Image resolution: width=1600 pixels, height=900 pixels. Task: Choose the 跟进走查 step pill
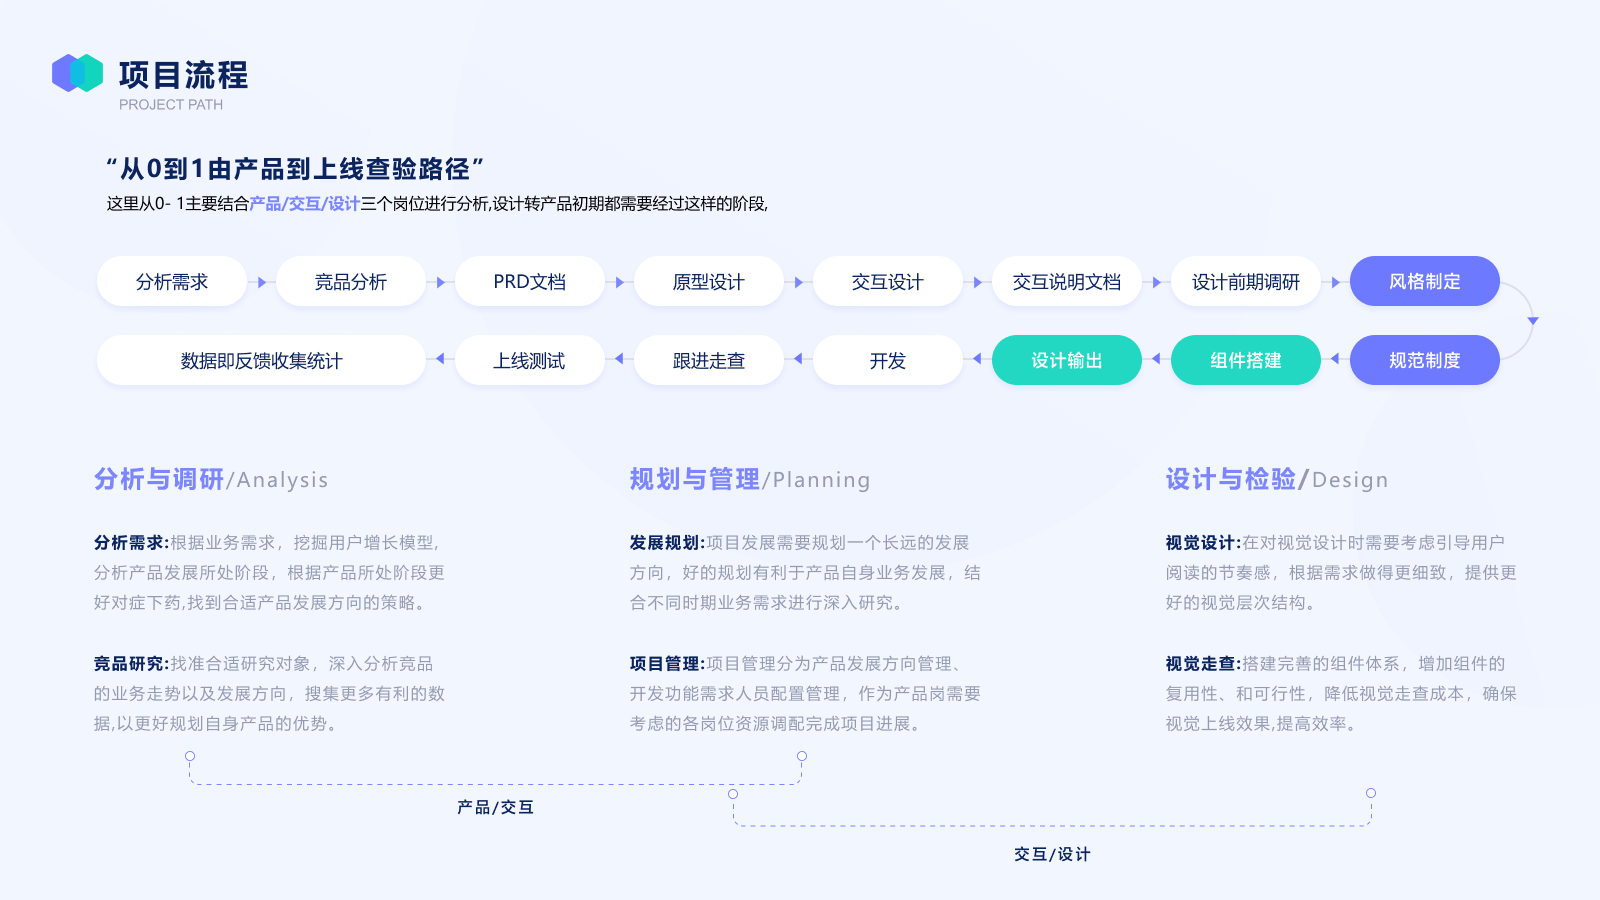(x=709, y=360)
